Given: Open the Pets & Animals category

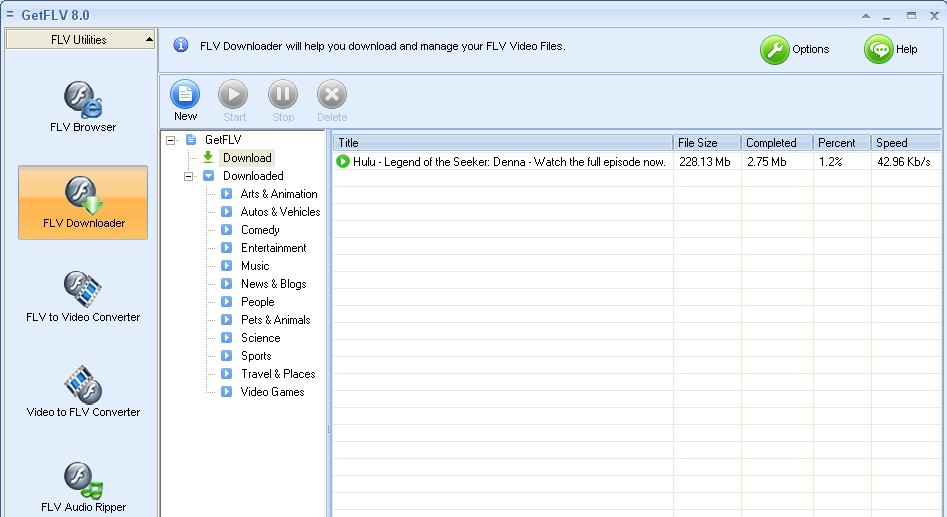Looking at the screenshot, I should coord(275,320).
